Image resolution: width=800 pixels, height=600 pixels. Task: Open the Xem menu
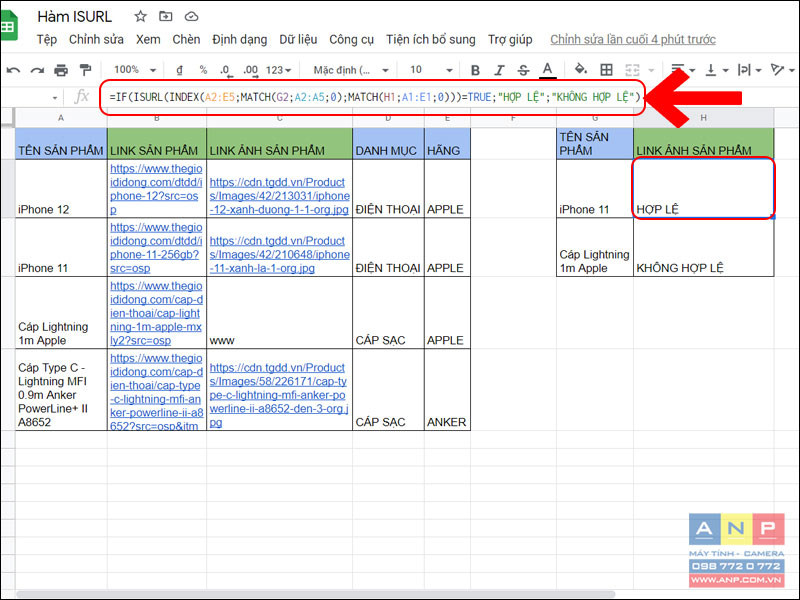click(148, 39)
